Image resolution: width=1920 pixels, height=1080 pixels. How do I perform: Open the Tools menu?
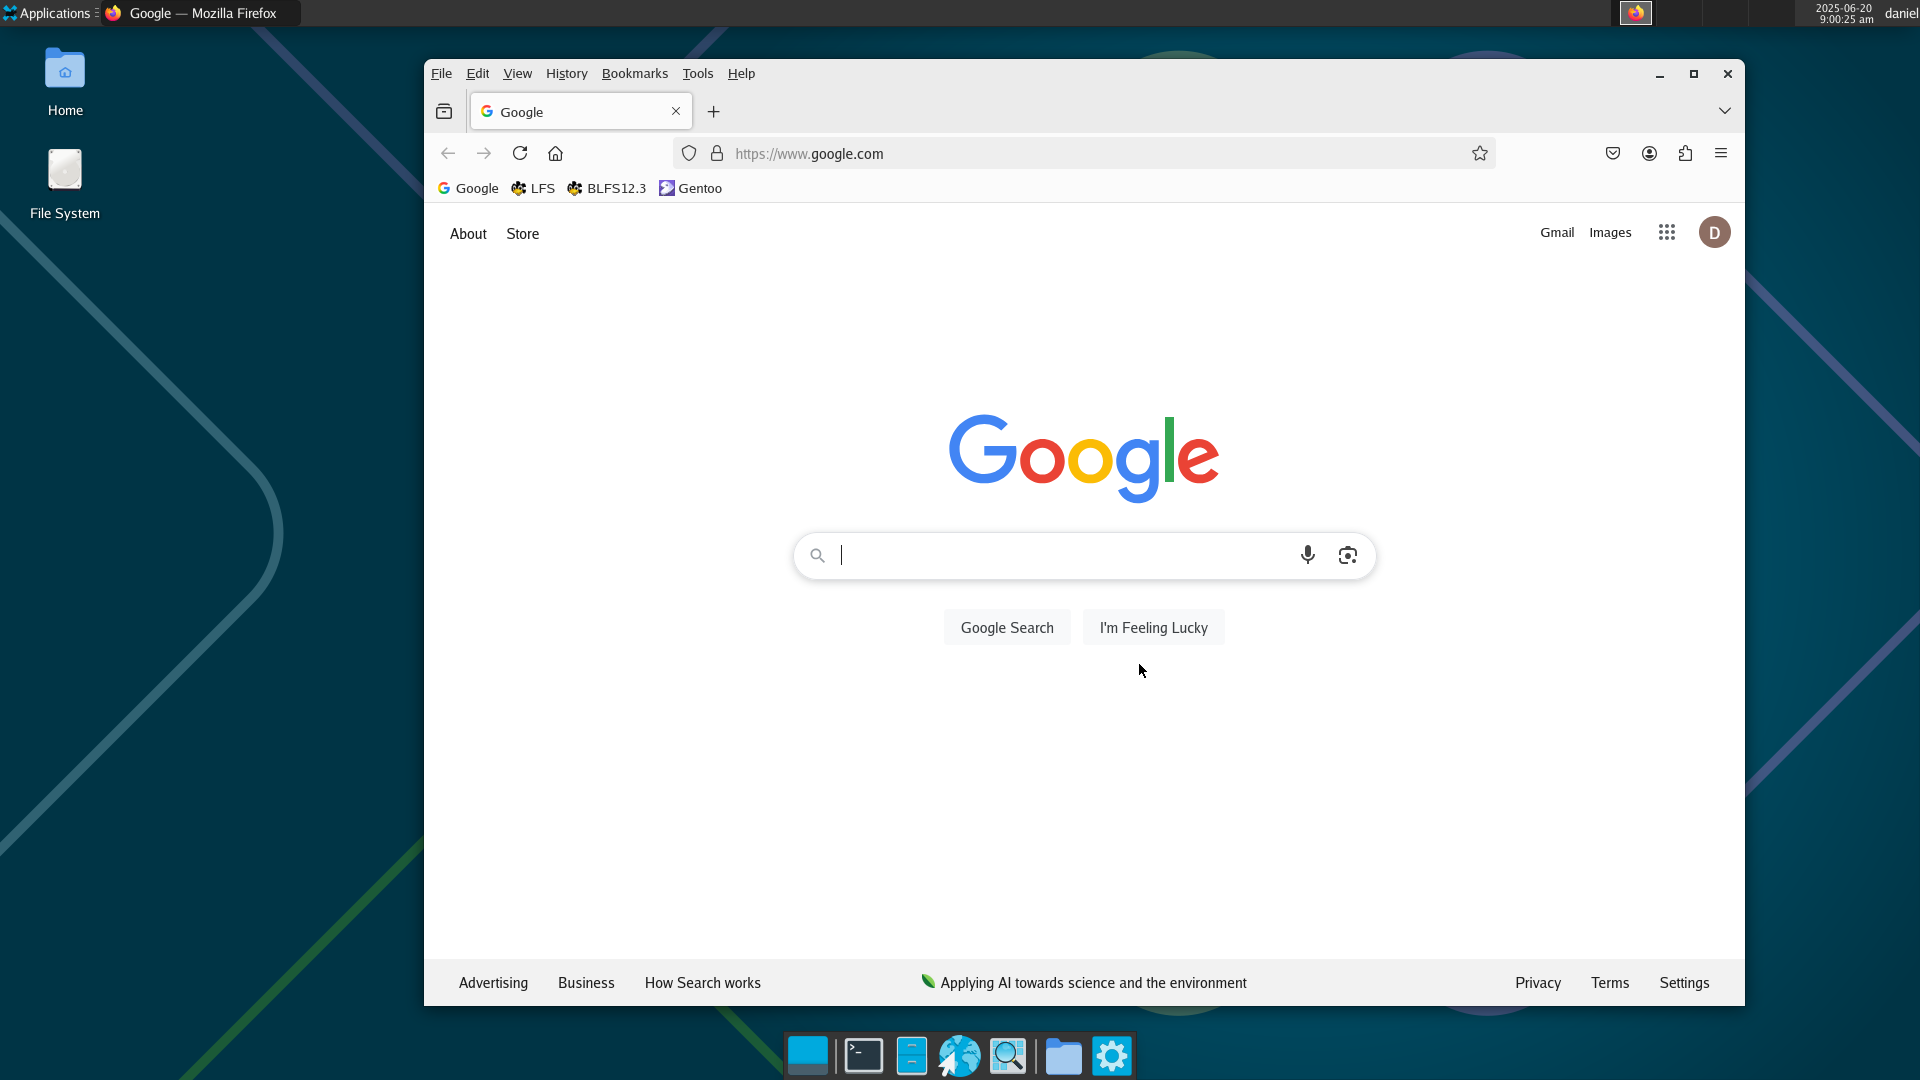pyautogui.click(x=698, y=73)
